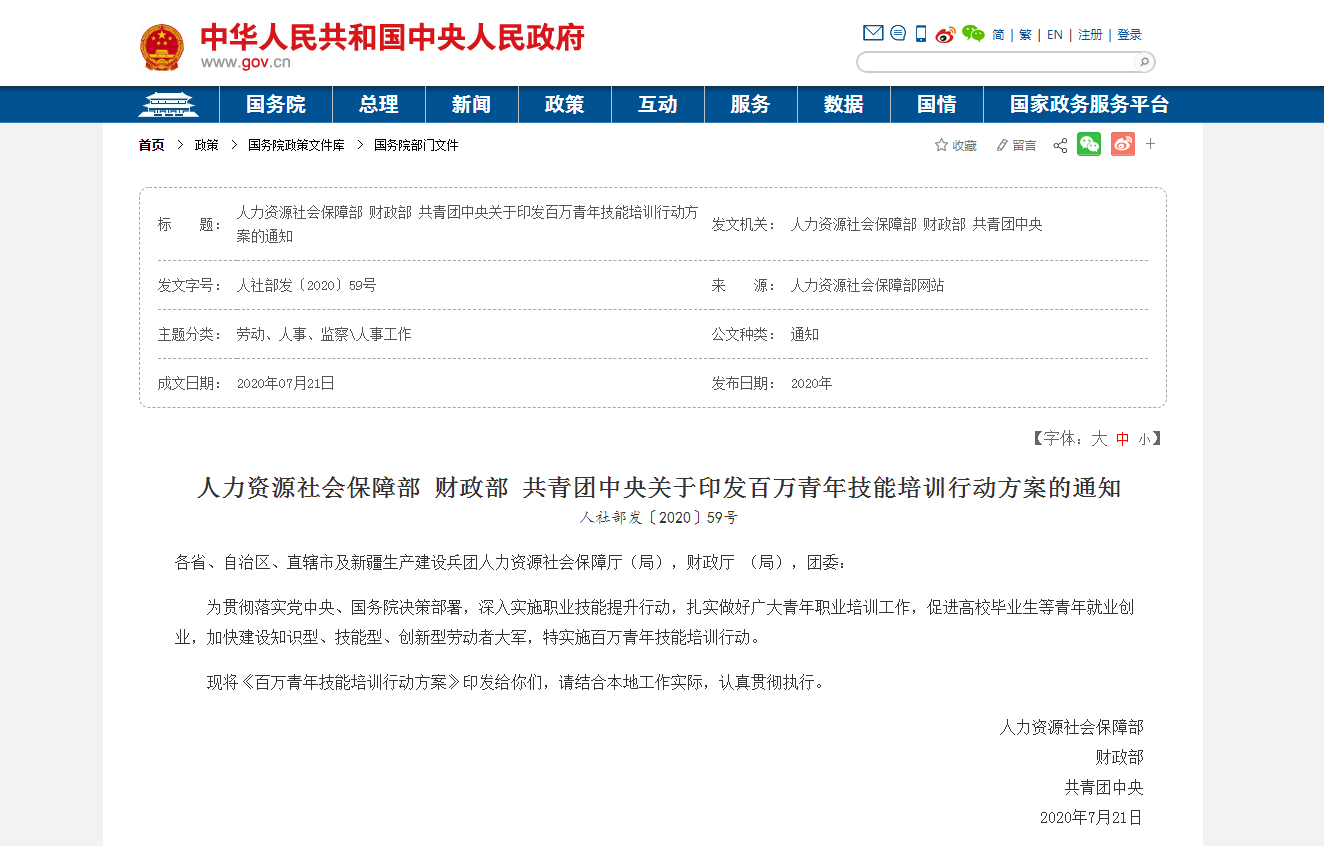
Task: Open the chat bubble icon in header
Action: [x=898, y=33]
